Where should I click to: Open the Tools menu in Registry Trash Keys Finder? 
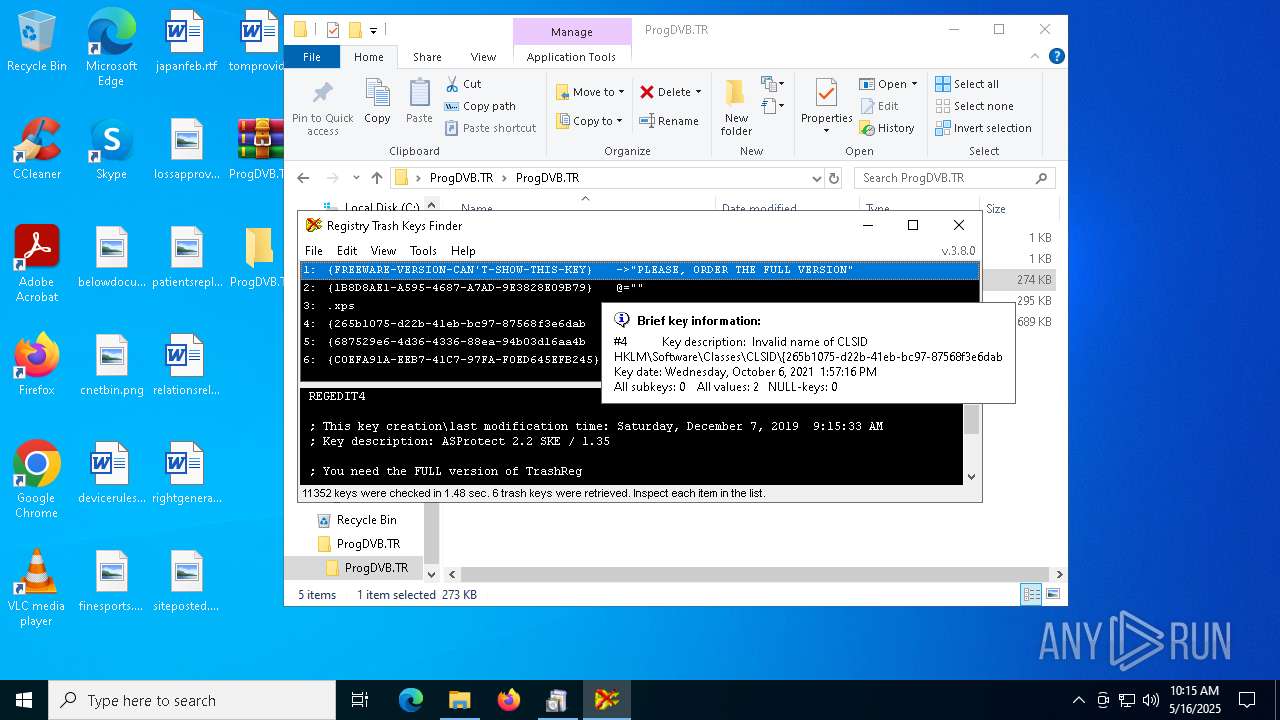423,251
